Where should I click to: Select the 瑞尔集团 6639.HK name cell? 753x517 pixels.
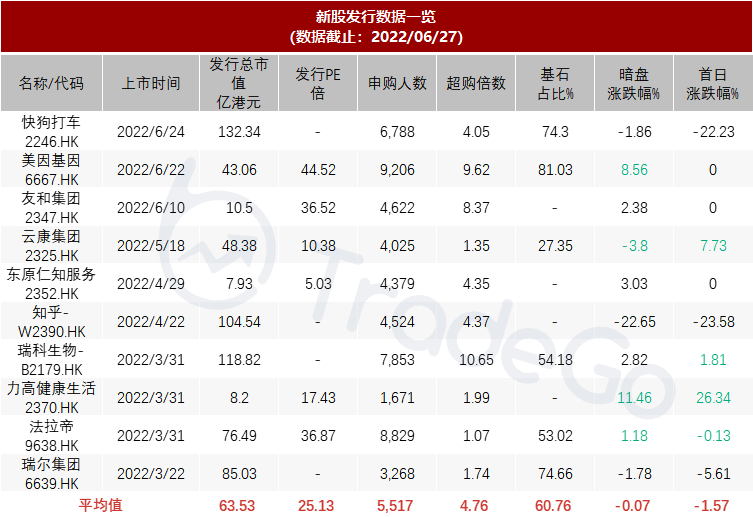[51, 473]
